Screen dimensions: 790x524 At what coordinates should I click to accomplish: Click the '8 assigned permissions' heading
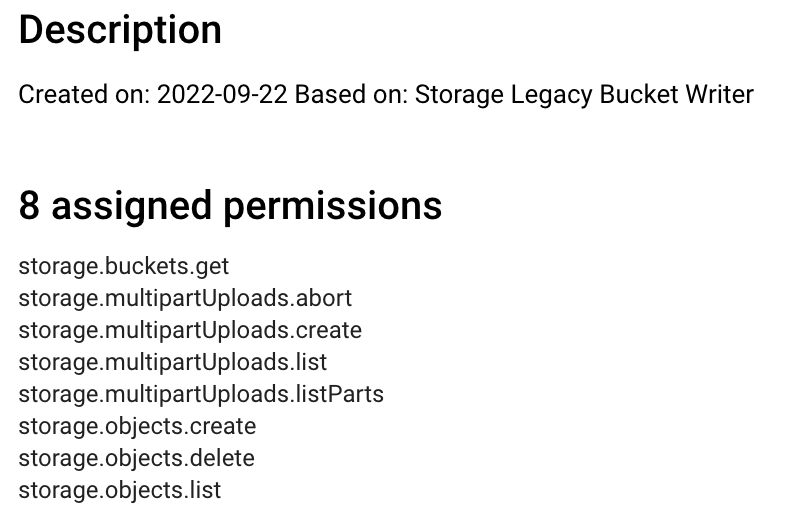tap(230, 206)
